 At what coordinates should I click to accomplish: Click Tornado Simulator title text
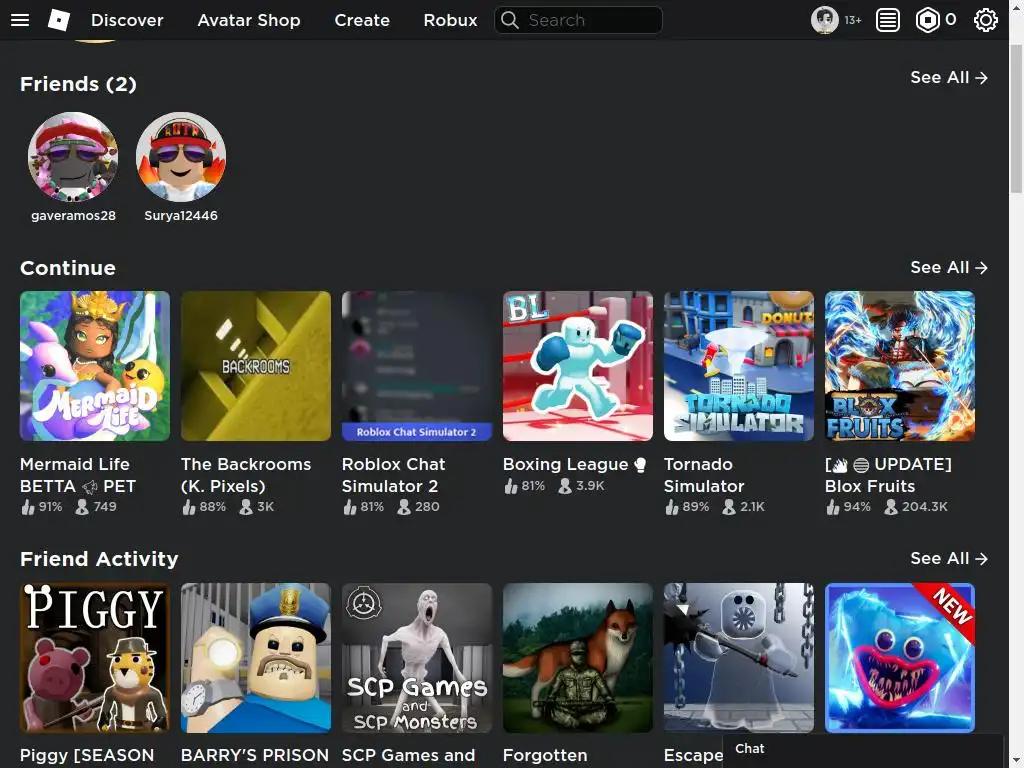click(x=704, y=475)
